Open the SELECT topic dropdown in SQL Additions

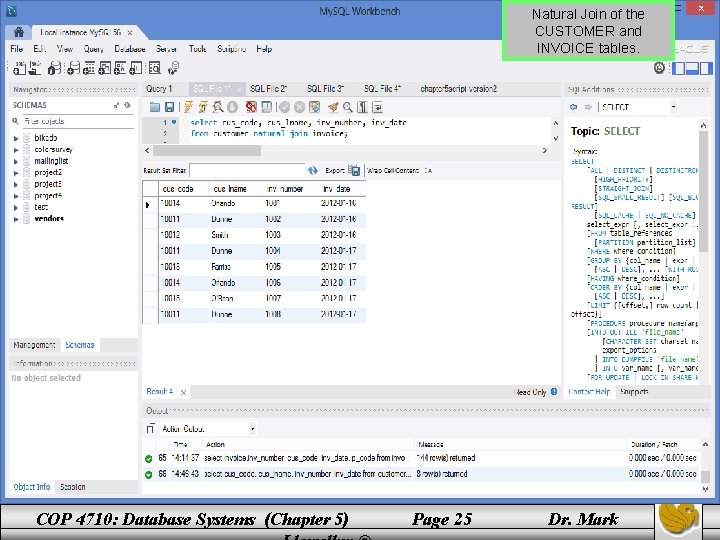click(673, 107)
